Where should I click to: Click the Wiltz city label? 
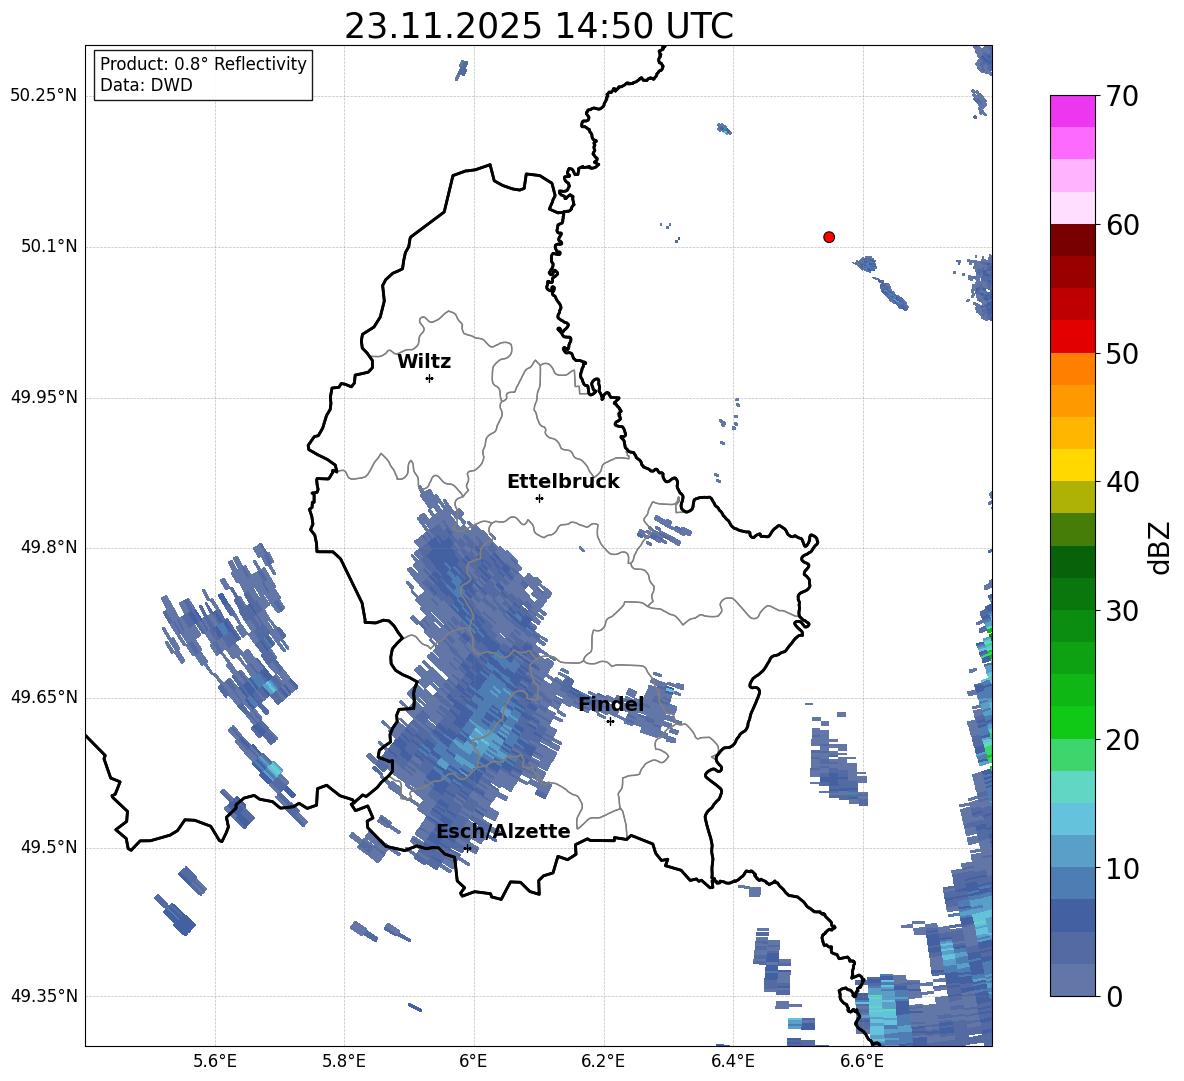pyautogui.click(x=424, y=362)
